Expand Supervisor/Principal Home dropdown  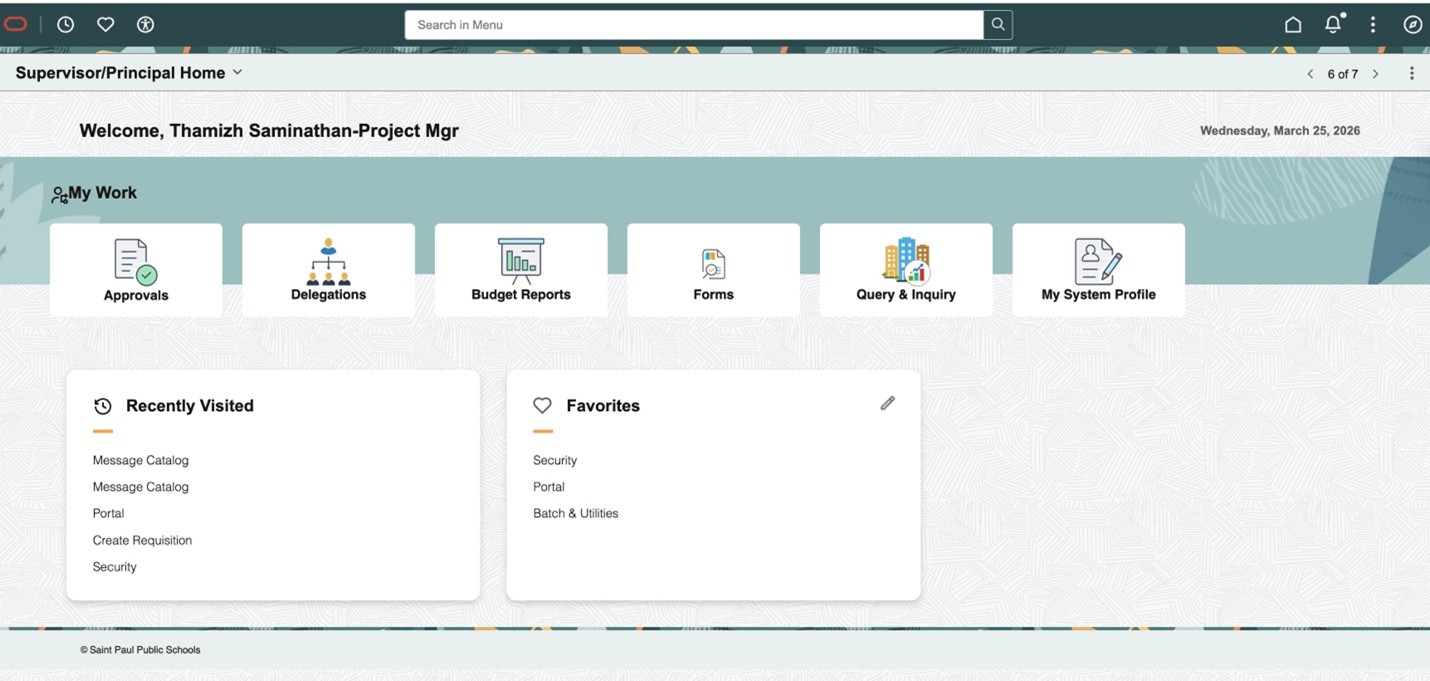[x=237, y=72]
